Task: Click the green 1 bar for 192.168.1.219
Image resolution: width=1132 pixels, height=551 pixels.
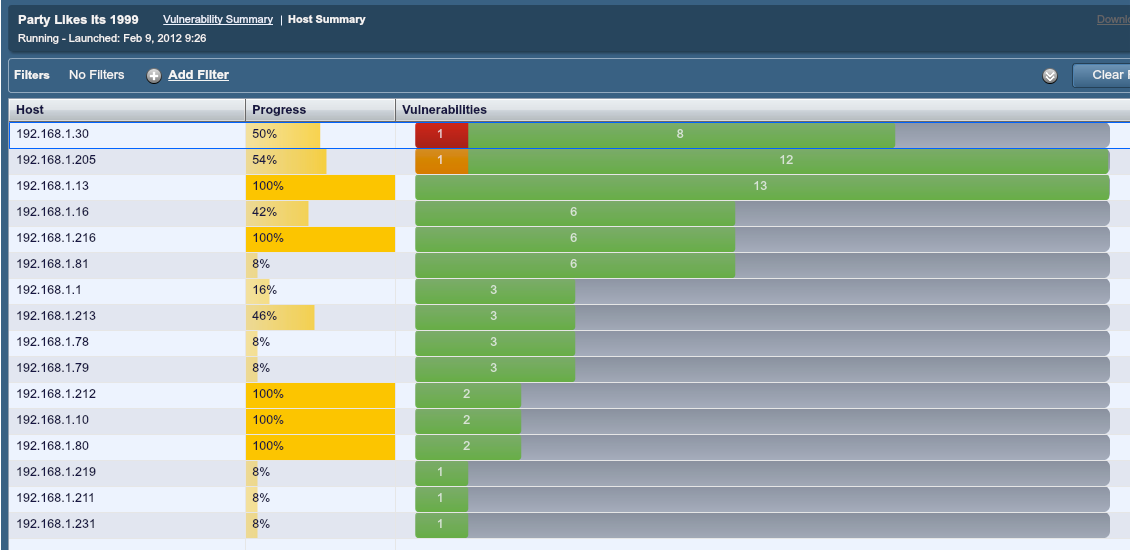Action: [441, 473]
